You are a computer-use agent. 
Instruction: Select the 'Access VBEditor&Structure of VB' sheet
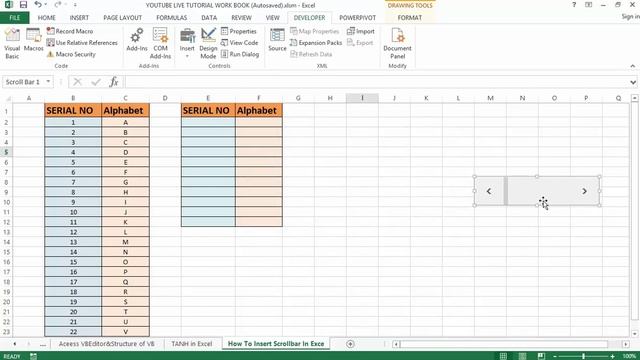click(x=107, y=344)
